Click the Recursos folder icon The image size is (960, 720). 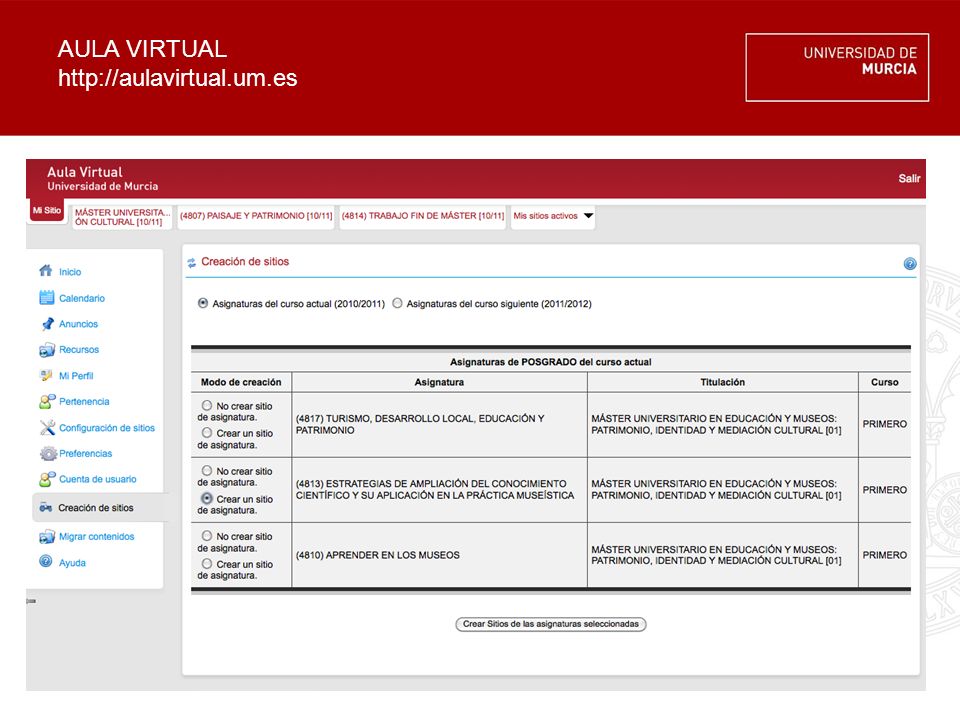point(47,350)
